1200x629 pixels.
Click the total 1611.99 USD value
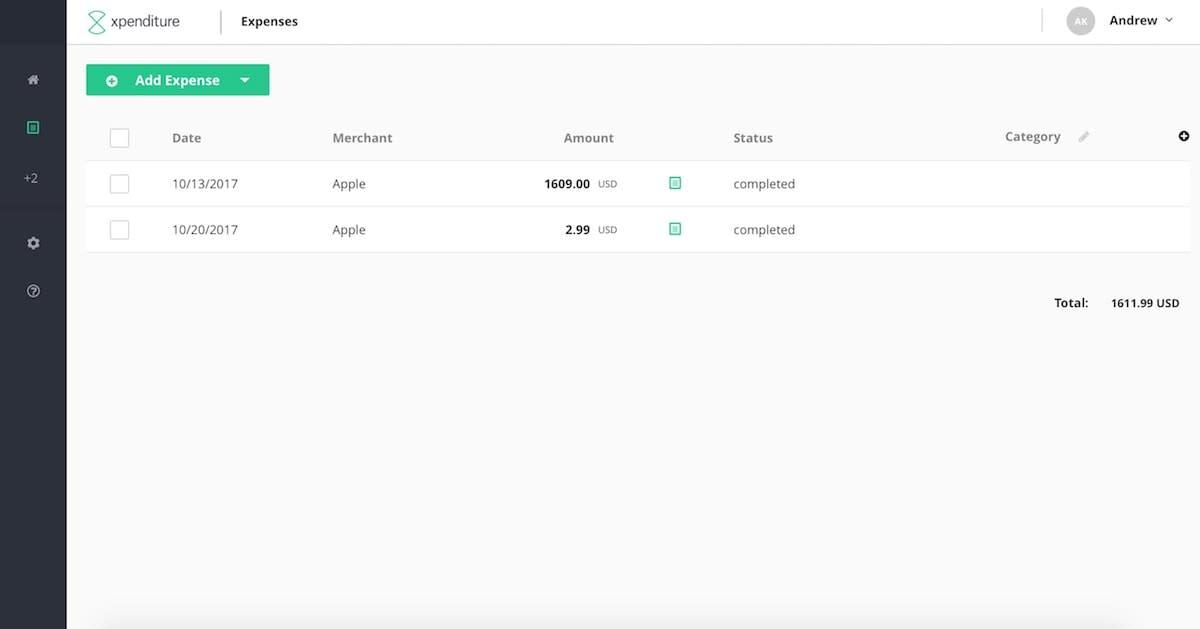coord(1145,303)
